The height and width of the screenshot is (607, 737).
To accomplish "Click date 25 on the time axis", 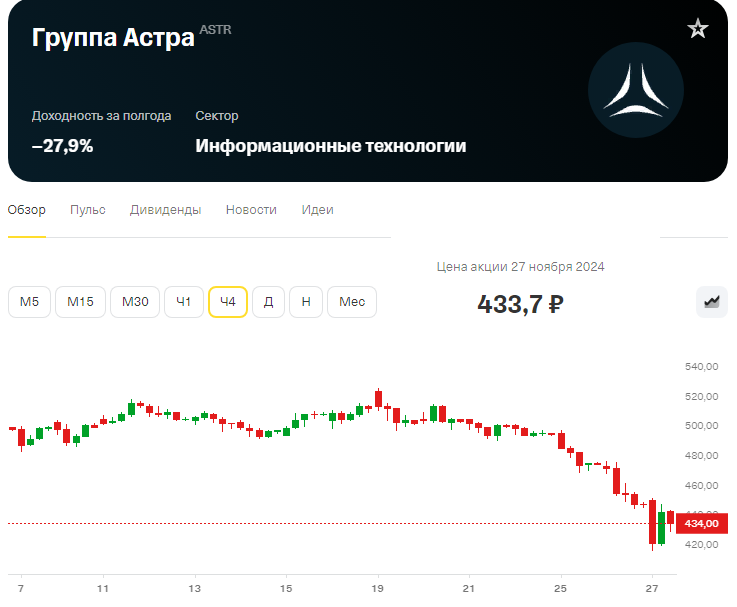I will coord(560,588).
